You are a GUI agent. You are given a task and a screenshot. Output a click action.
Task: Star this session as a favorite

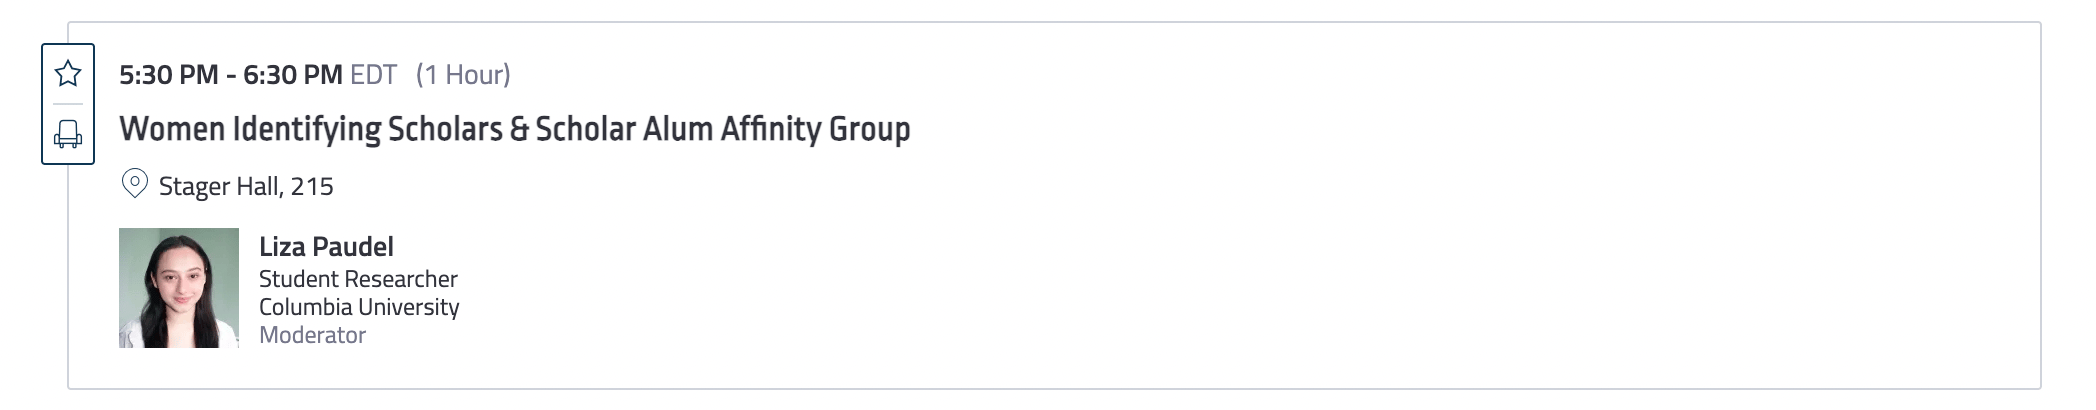(x=68, y=73)
